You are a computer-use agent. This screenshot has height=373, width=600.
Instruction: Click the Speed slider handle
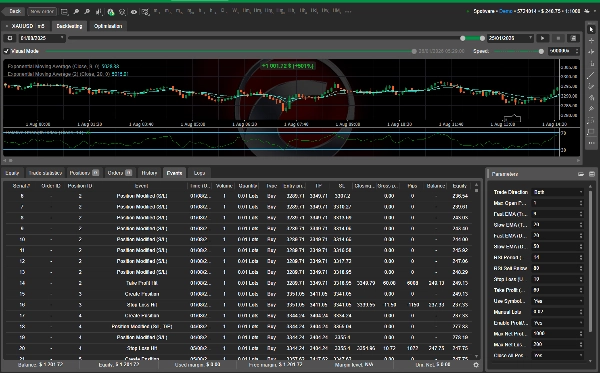tap(541, 51)
